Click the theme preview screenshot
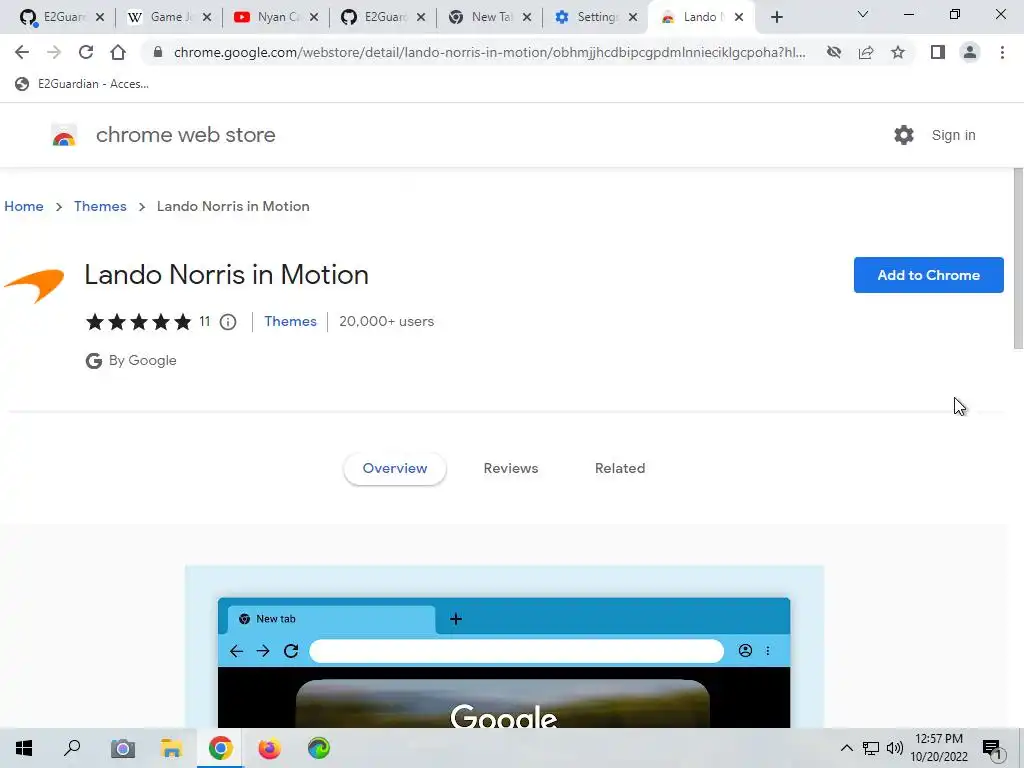The image size is (1024, 768). (x=504, y=647)
